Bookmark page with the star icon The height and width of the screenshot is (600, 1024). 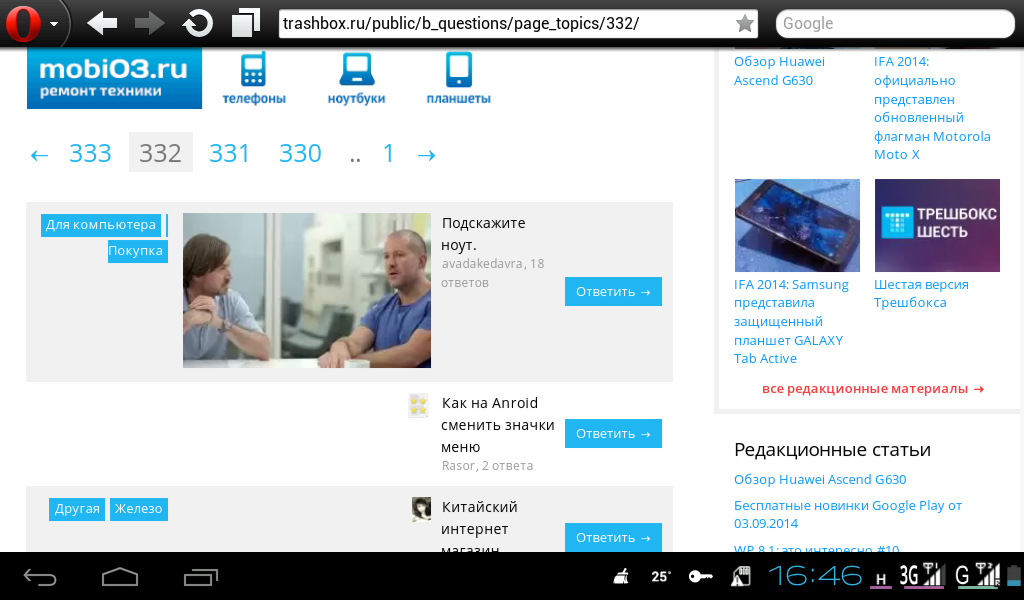(x=744, y=24)
